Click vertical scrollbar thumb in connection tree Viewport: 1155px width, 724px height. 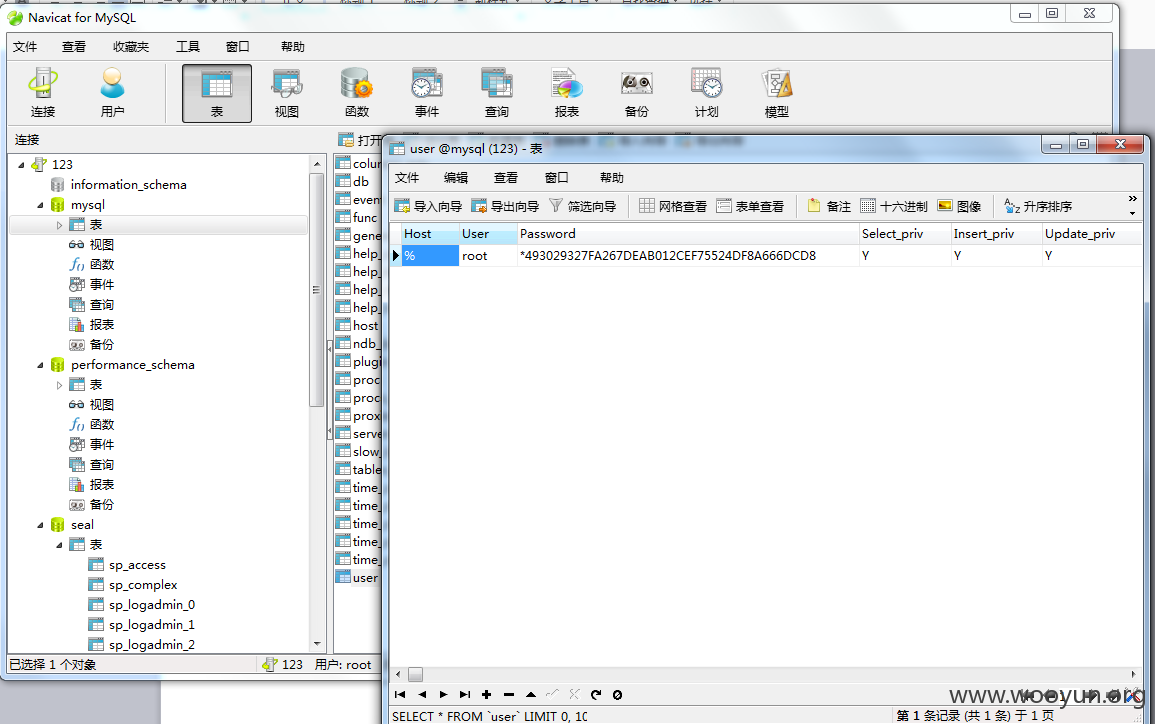click(317, 290)
